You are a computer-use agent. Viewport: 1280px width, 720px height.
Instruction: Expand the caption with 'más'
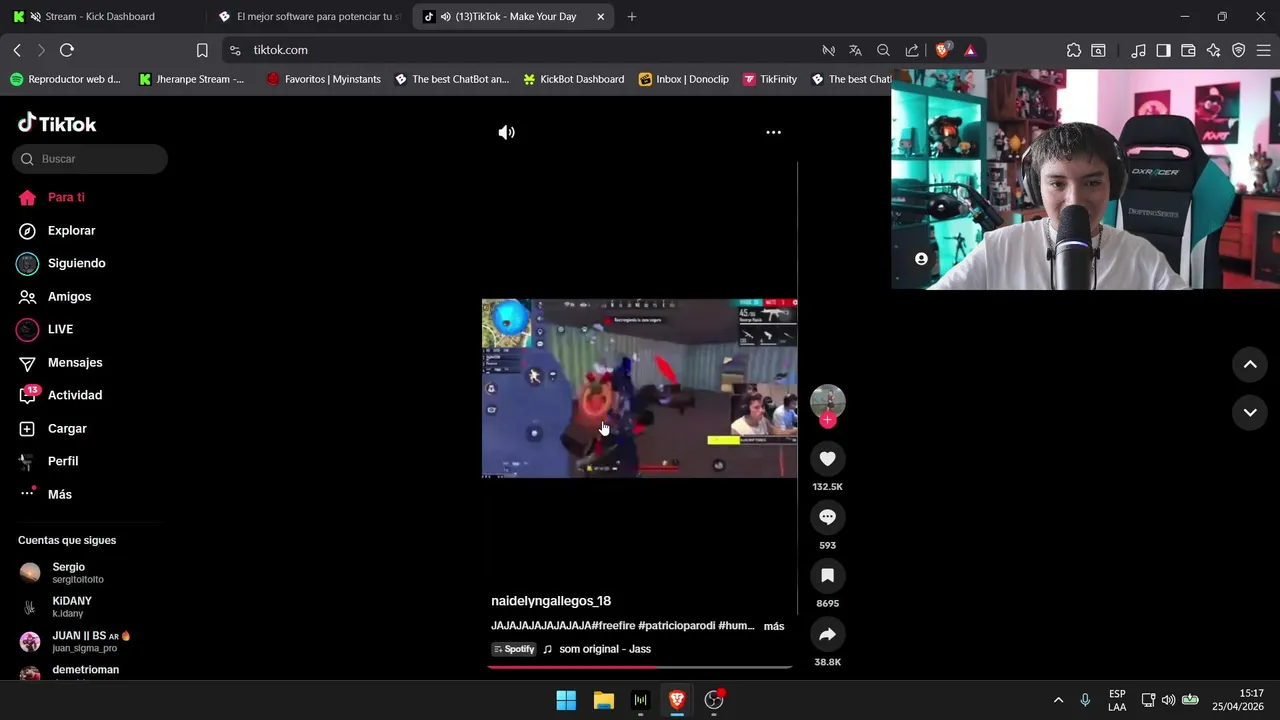[774, 626]
